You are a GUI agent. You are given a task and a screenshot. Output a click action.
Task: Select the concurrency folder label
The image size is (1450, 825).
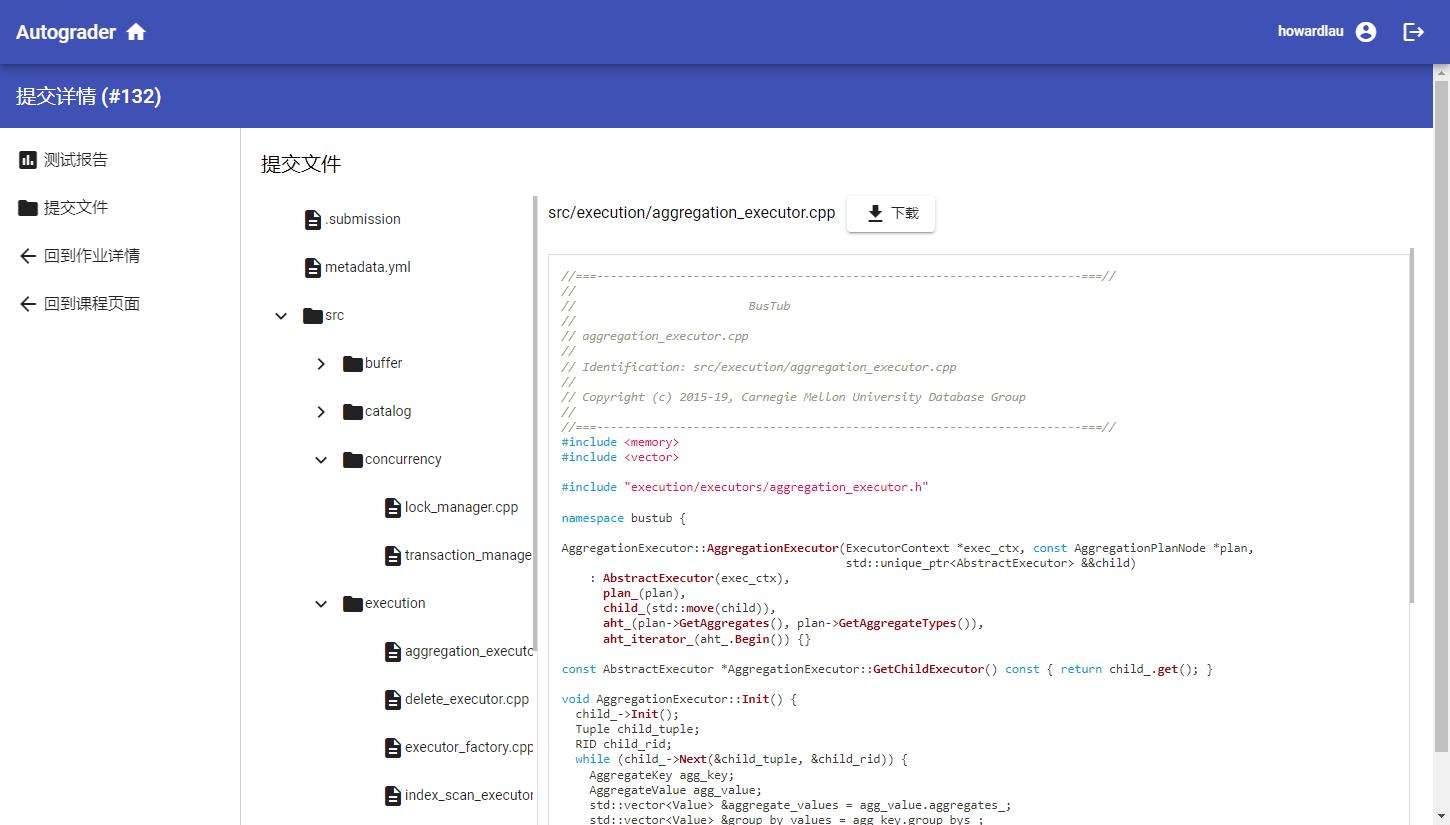point(403,459)
